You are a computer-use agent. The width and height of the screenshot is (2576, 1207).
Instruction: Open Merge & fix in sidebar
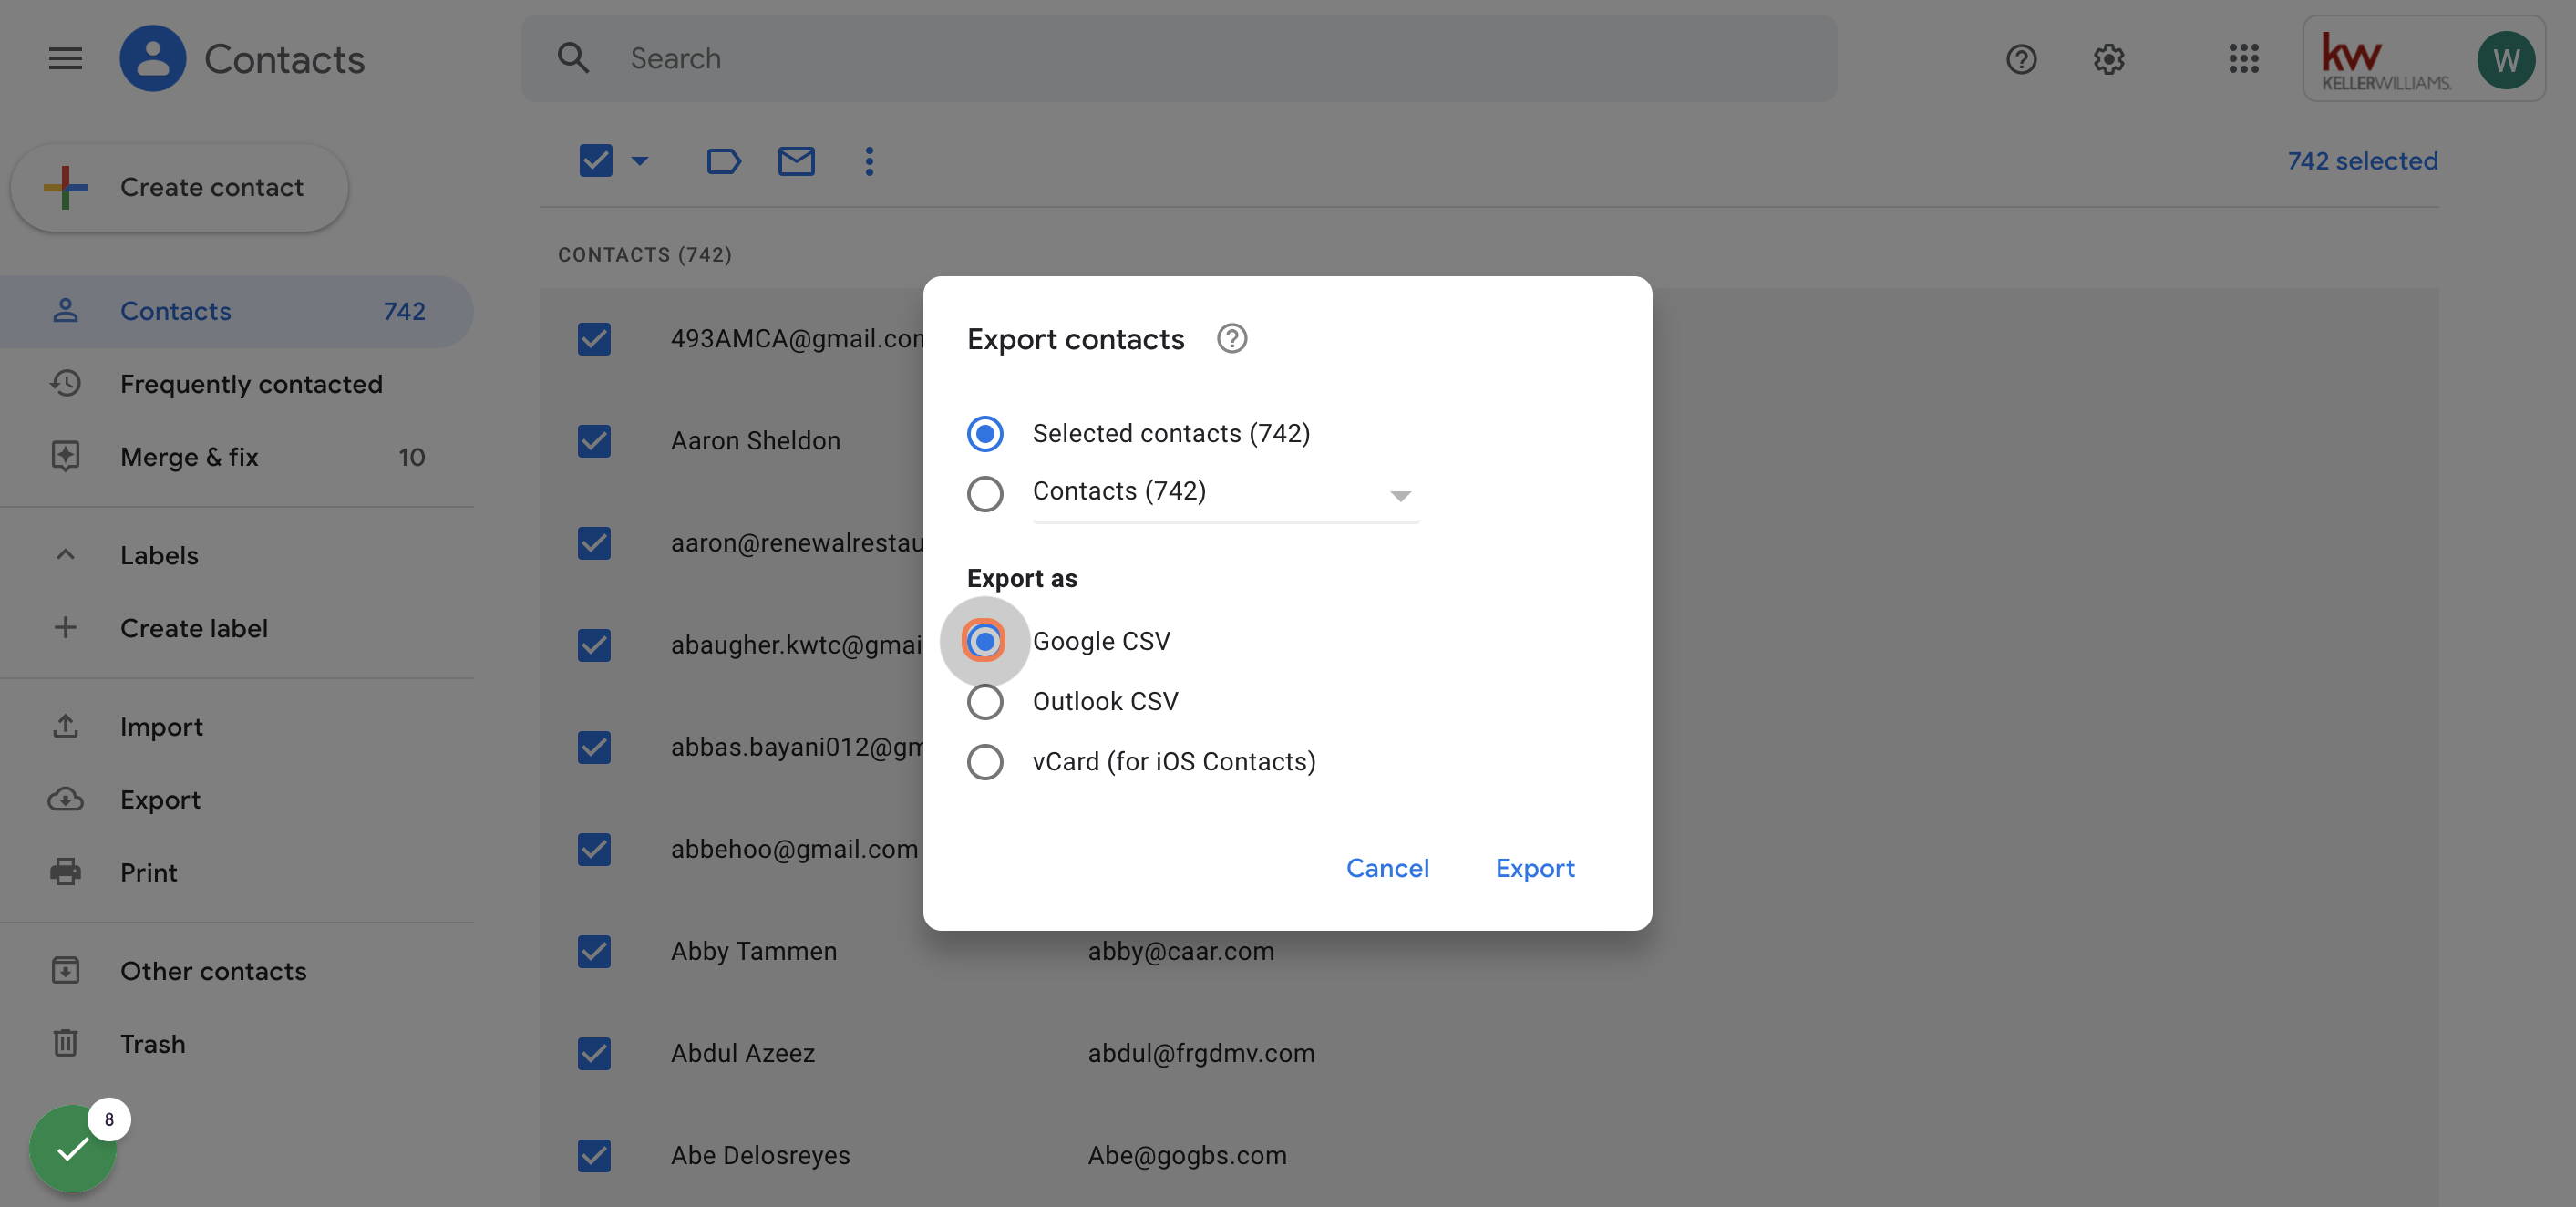click(x=237, y=457)
